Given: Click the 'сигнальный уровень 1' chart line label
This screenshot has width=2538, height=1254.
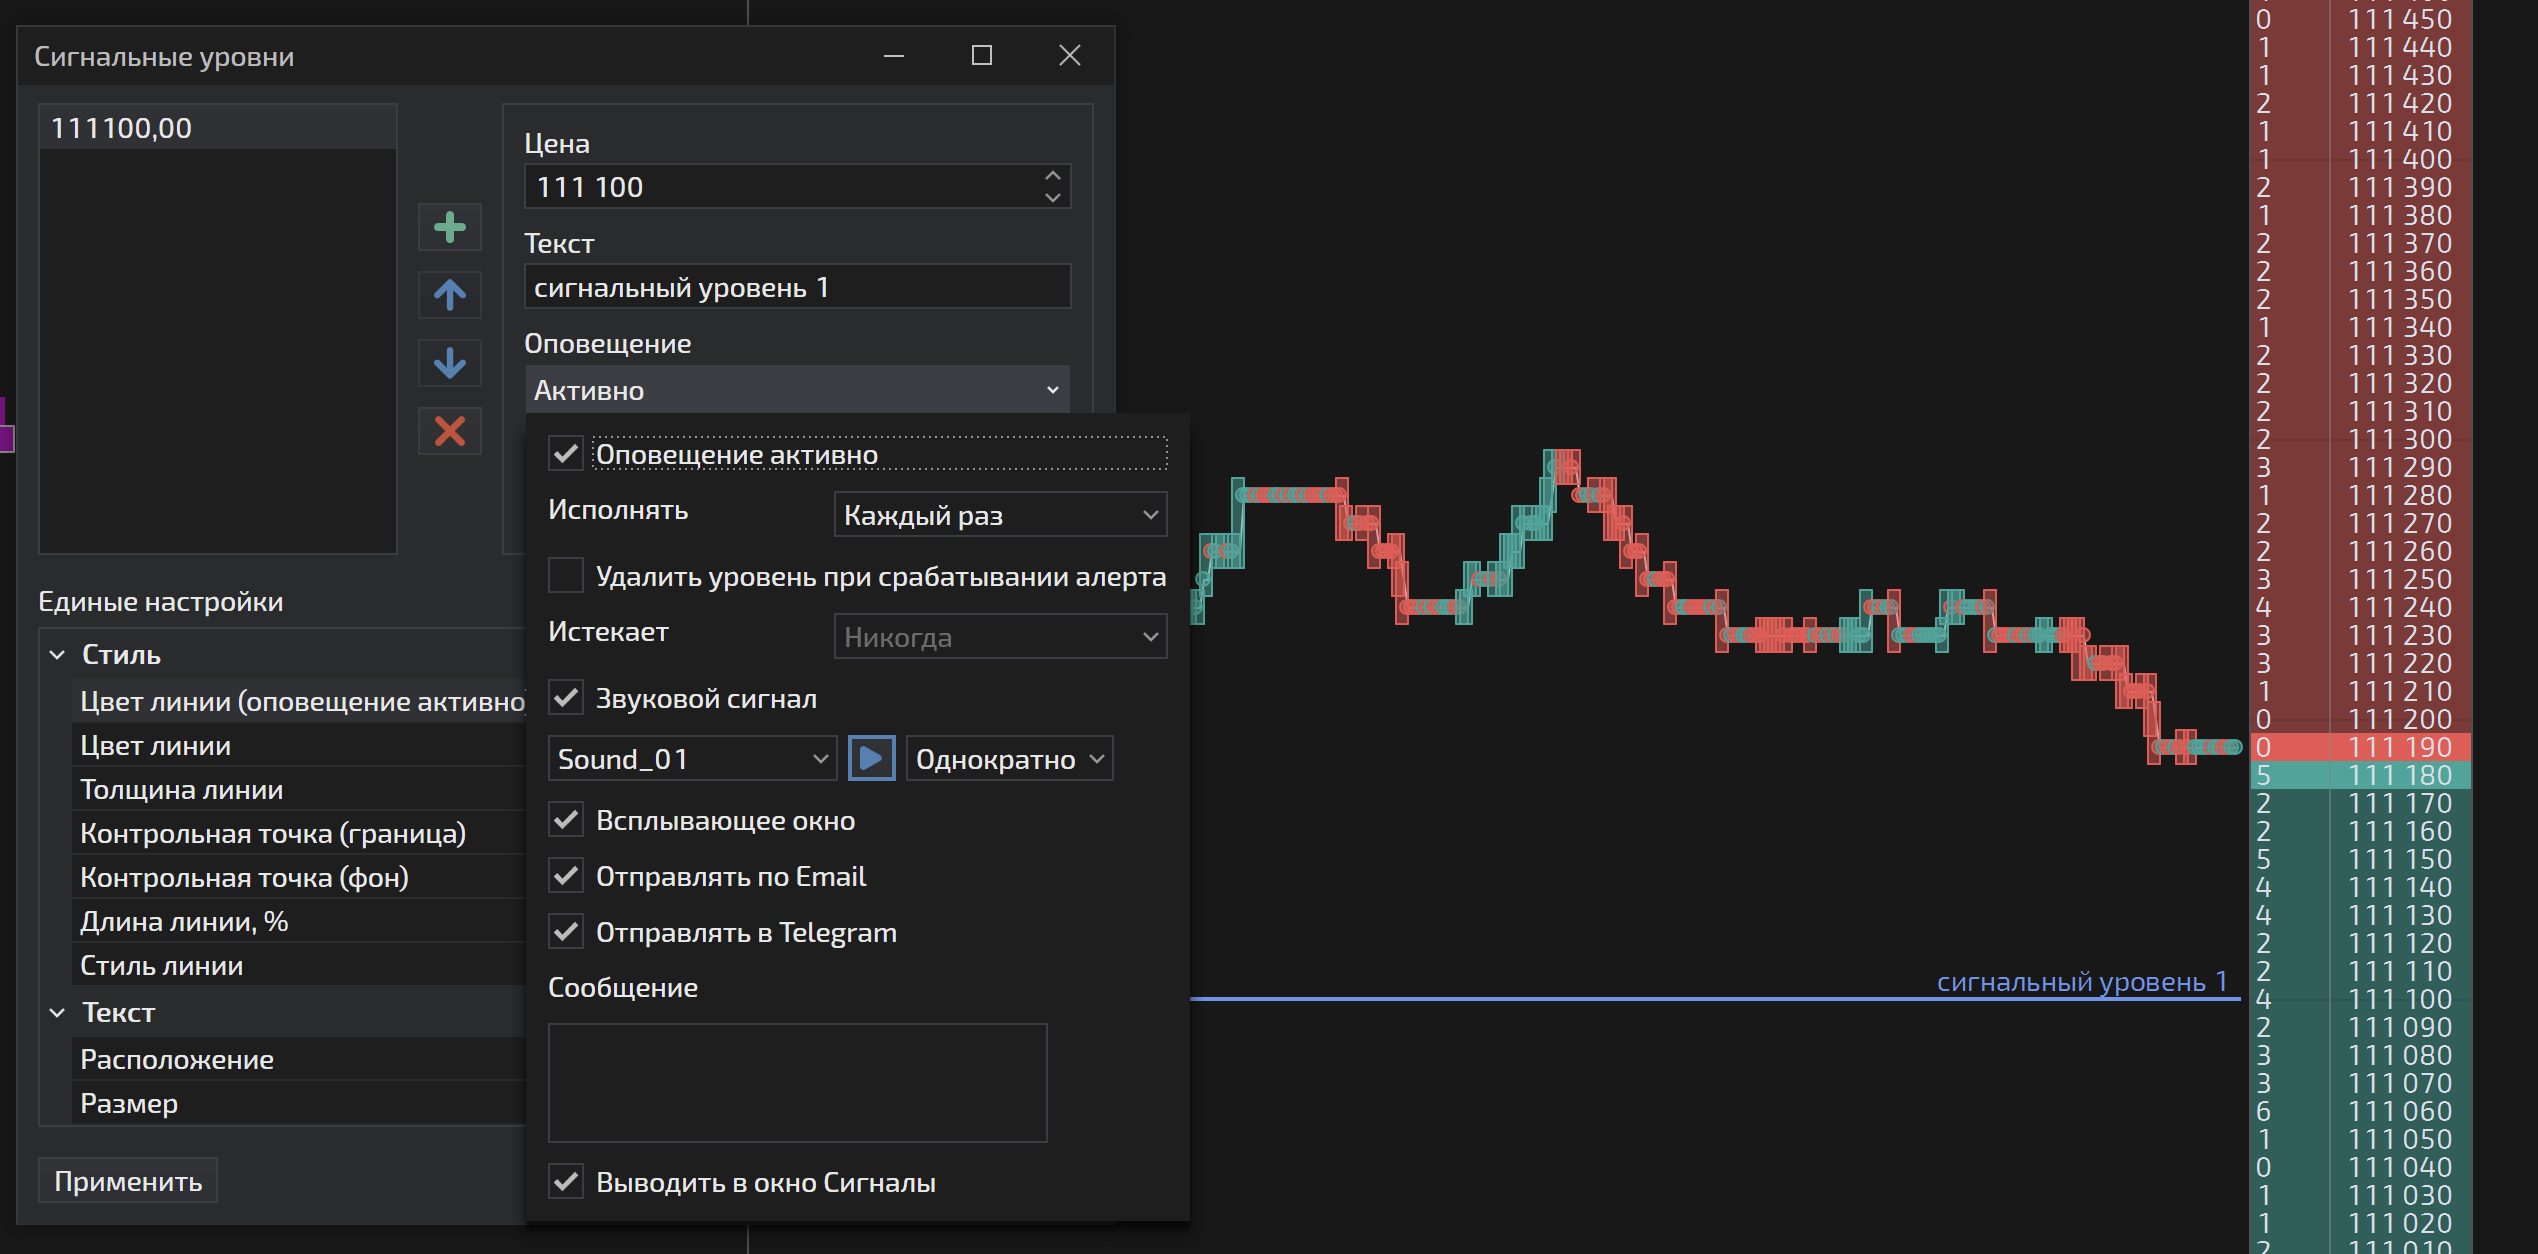Looking at the screenshot, I should pyautogui.click(x=2080, y=982).
